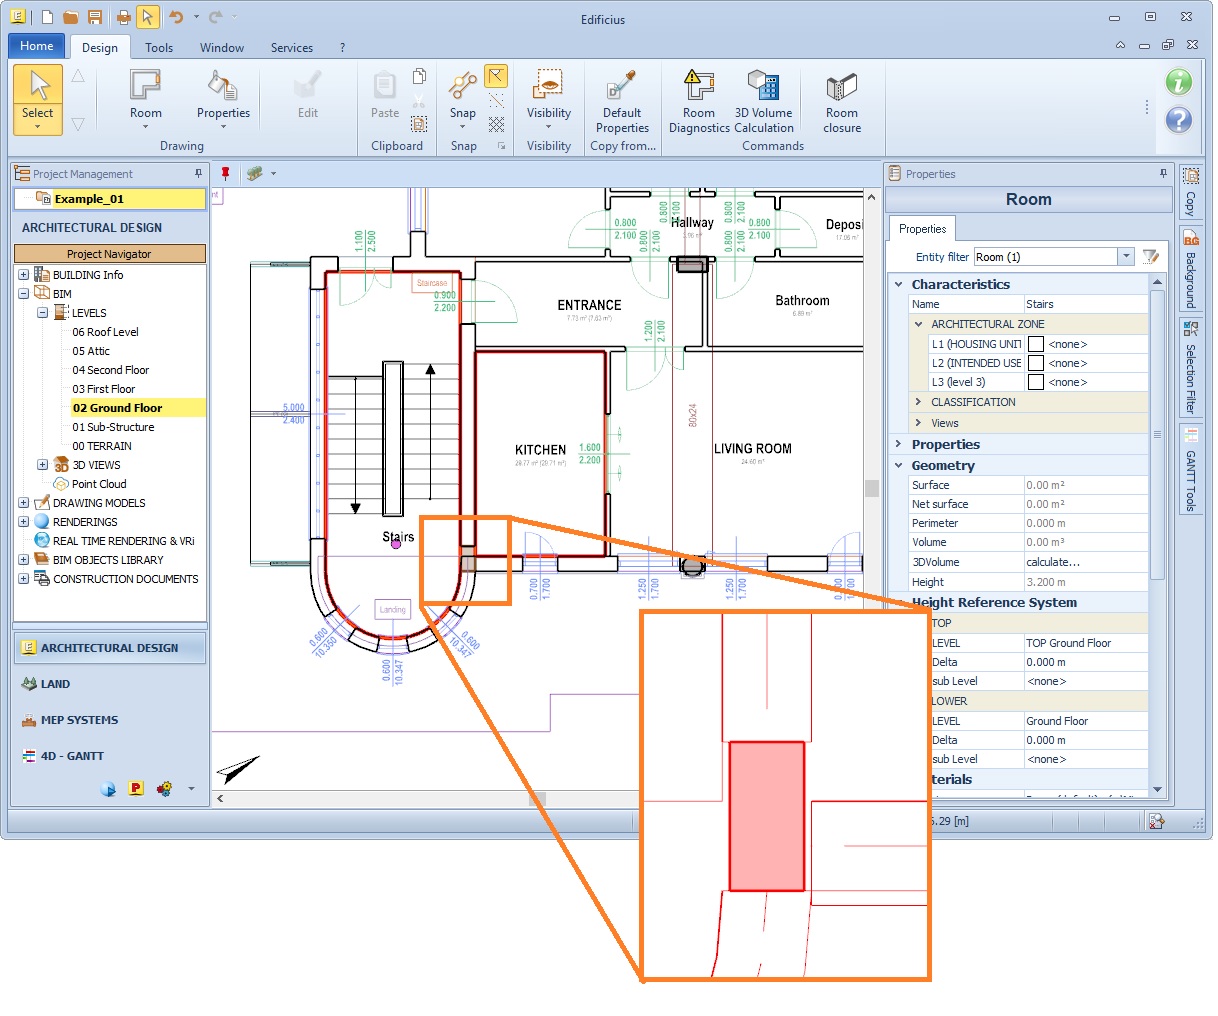Select 03 First Floor level in tree
Screen dimensions: 1218x1016
tap(103, 389)
